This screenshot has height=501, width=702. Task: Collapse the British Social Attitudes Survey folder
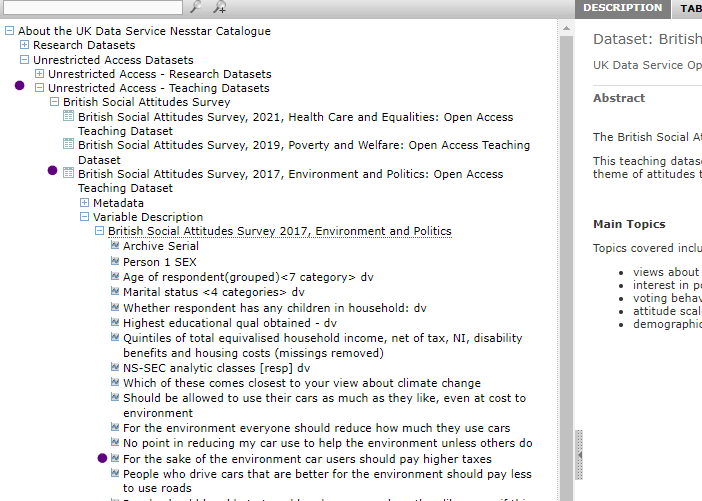pos(54,102)
